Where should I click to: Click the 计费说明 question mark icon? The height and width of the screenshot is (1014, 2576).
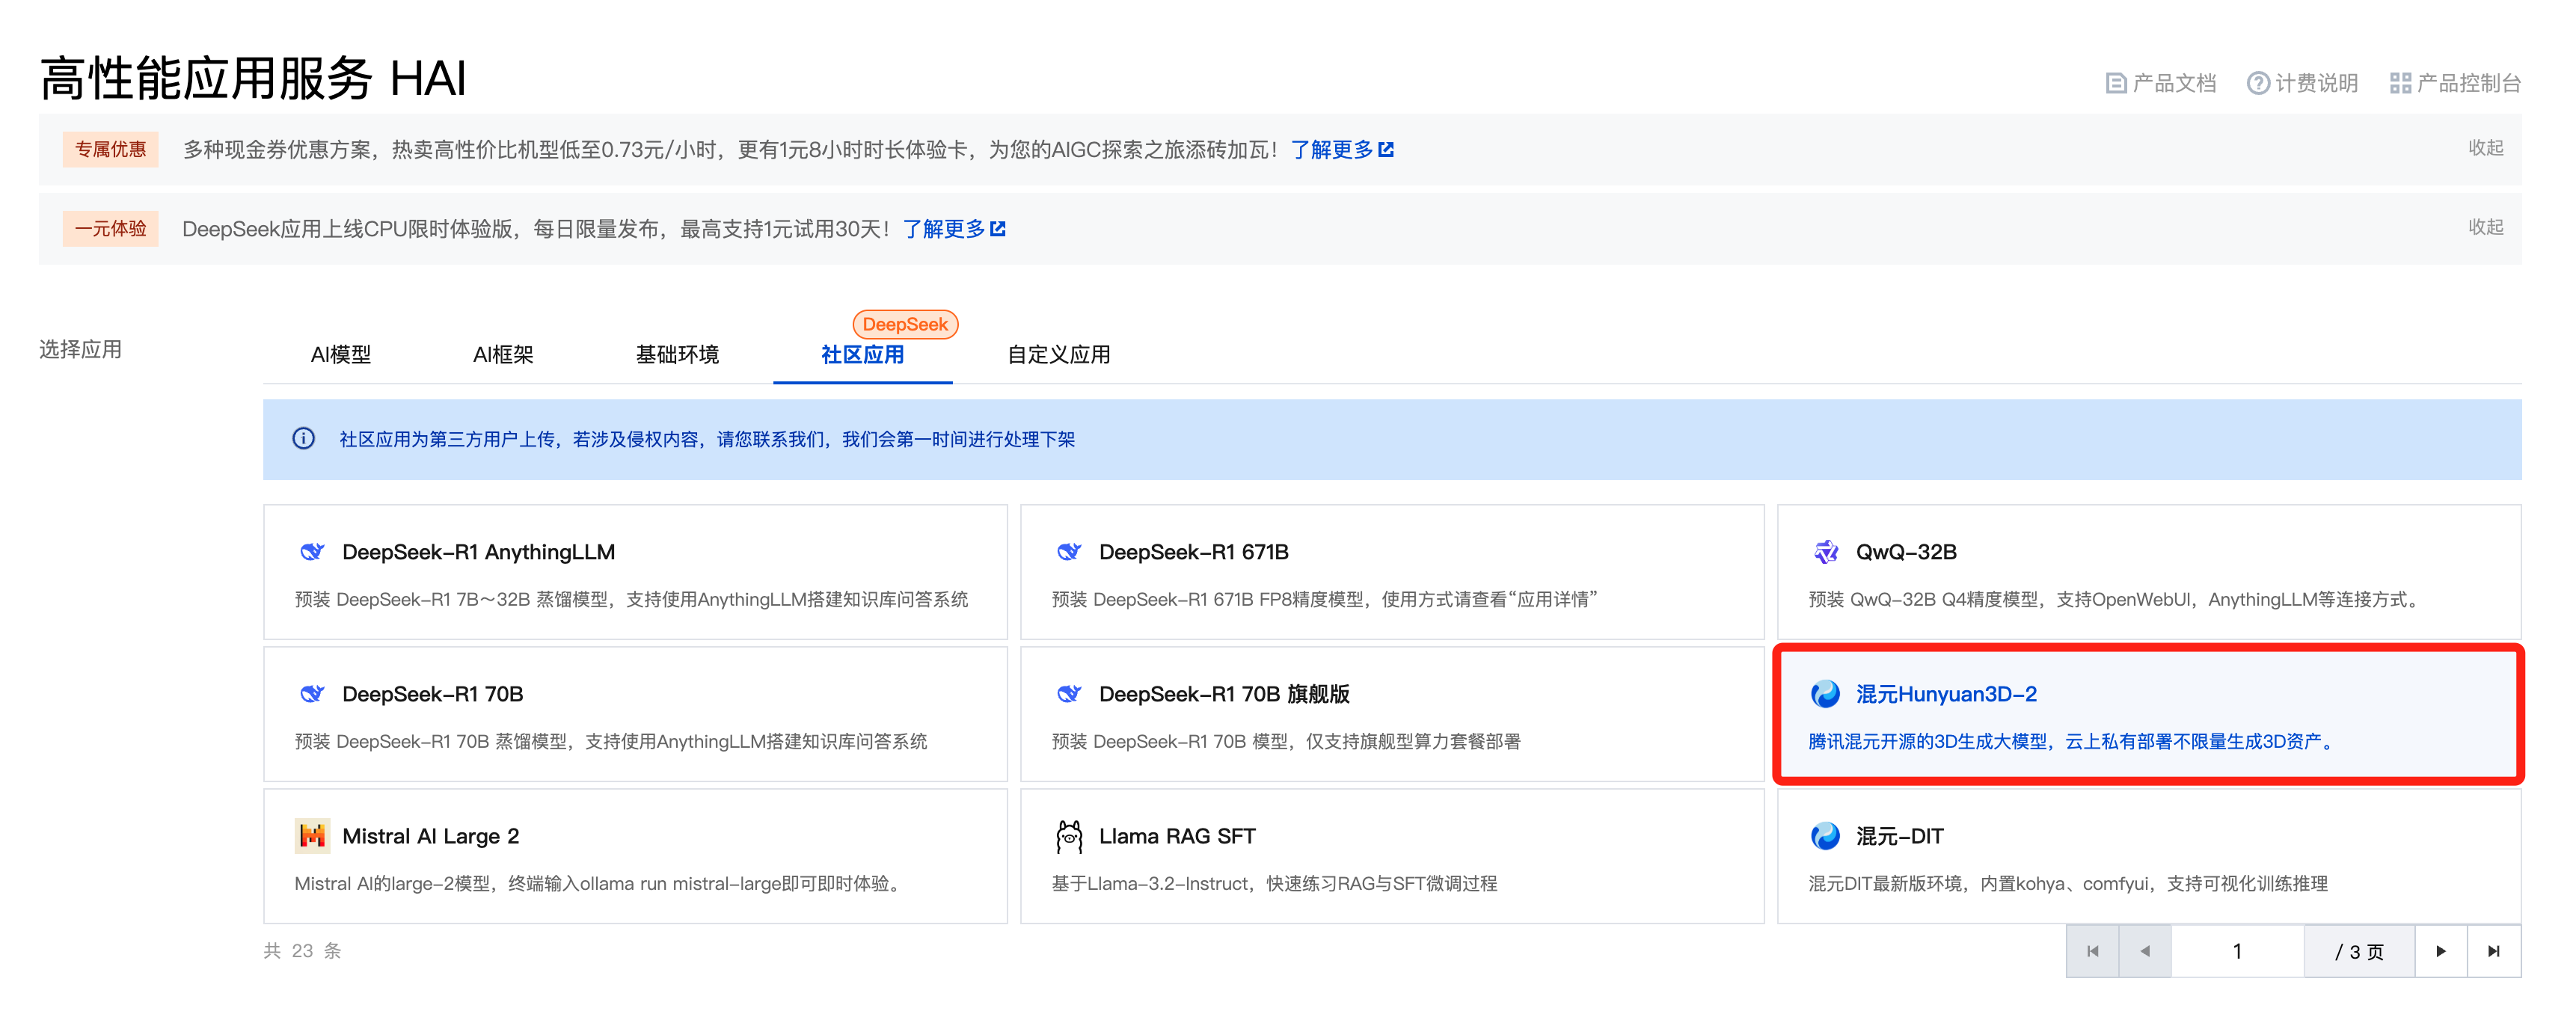pyautogui.click(x=2258, y=83)
